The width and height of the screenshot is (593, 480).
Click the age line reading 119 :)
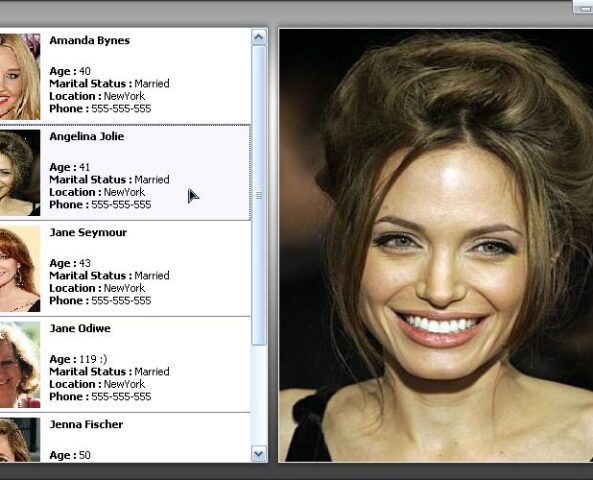coord(78,359)
